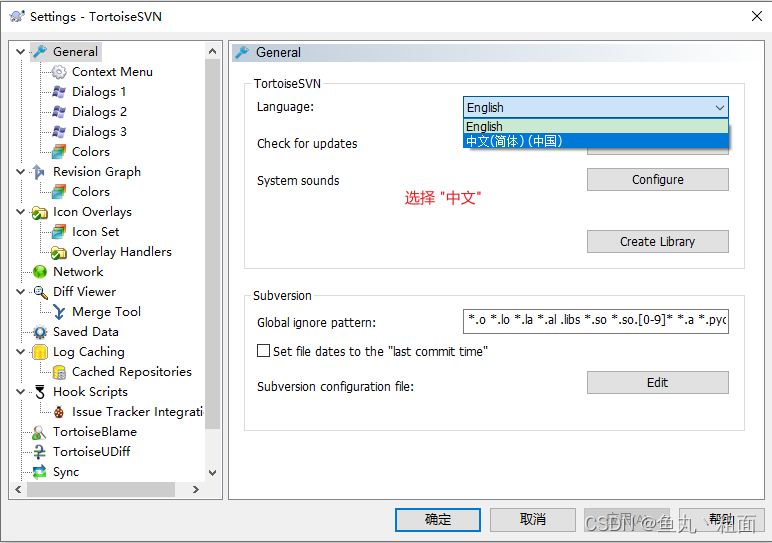Click the Dialogs 2 window icon

59,112
